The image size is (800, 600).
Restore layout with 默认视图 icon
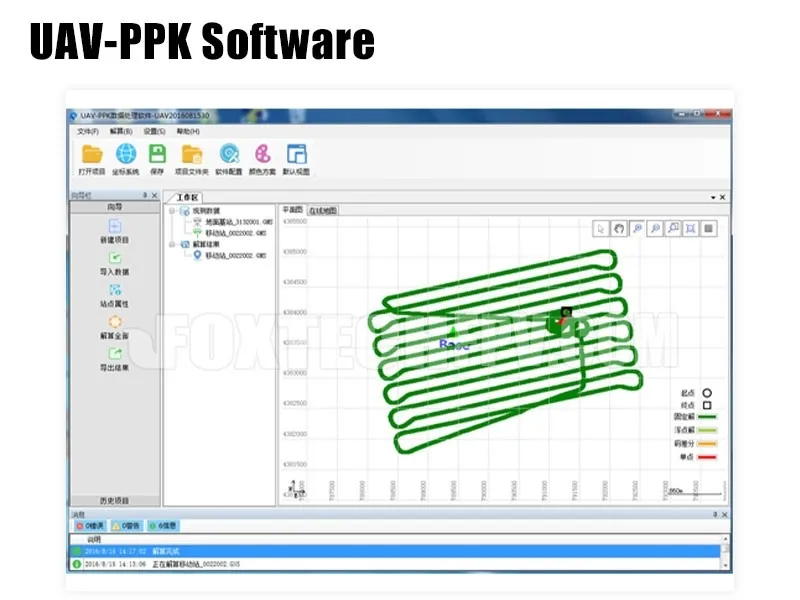coord(296,154)
